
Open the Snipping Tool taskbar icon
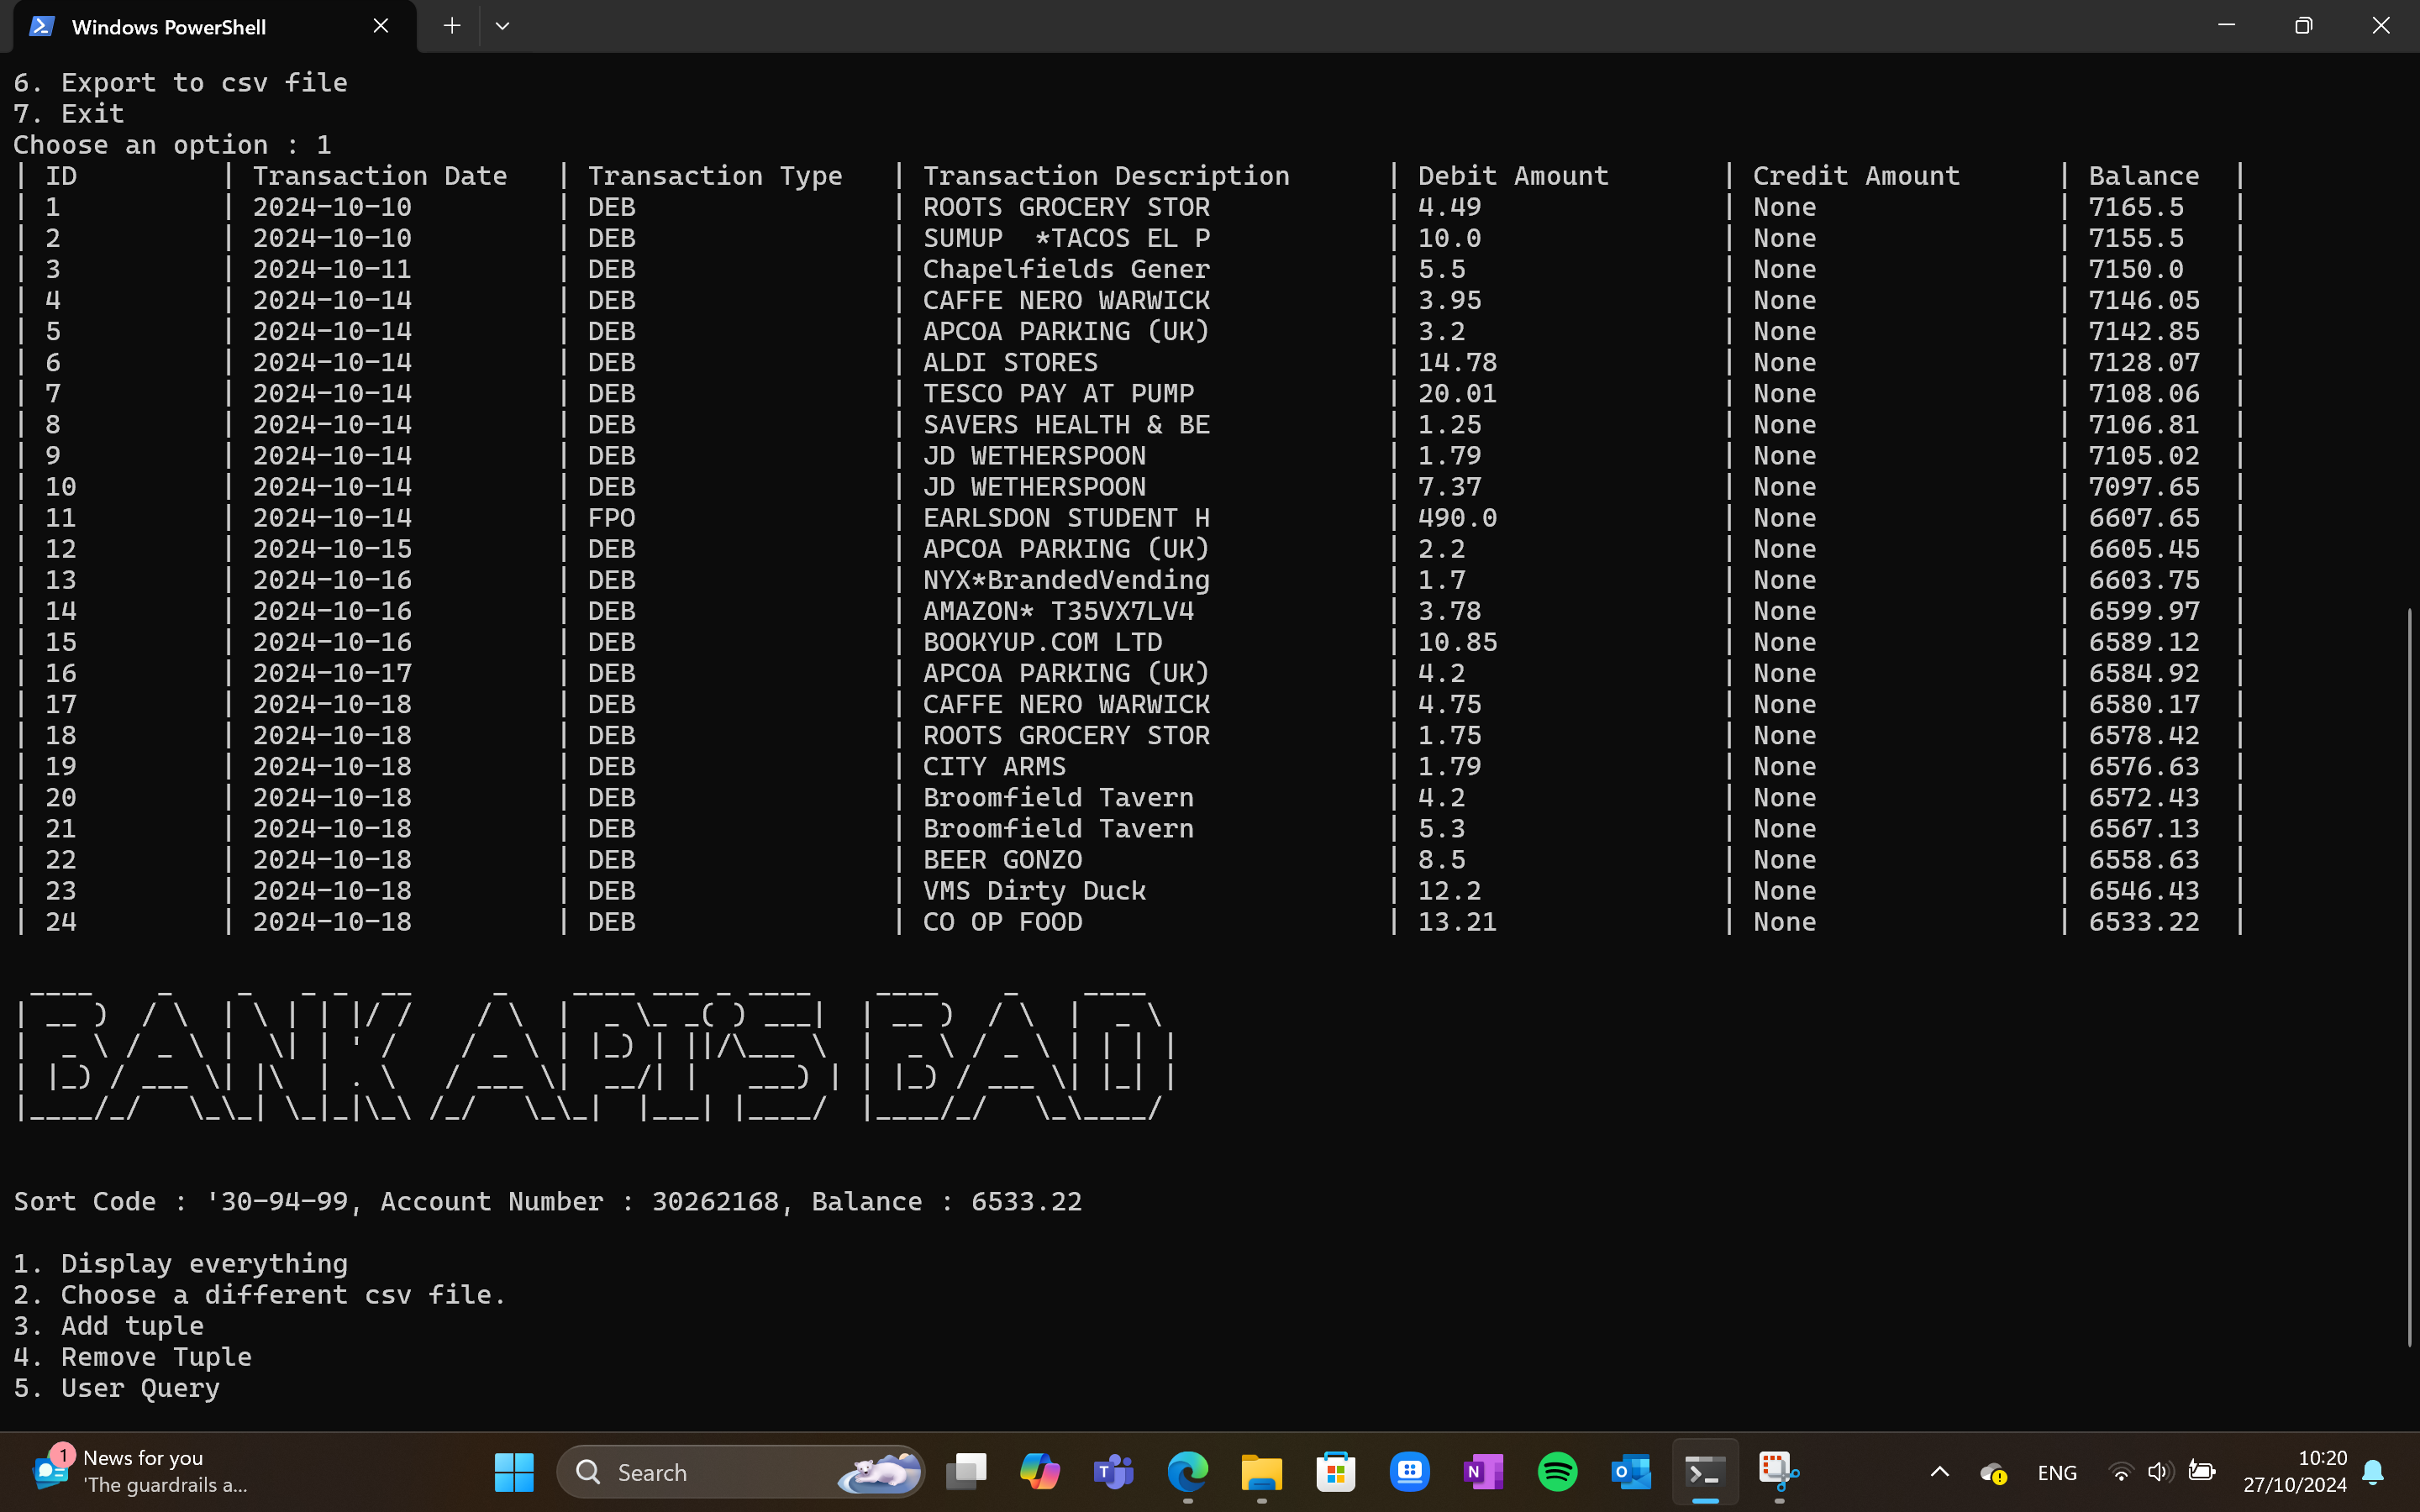1778,1472
